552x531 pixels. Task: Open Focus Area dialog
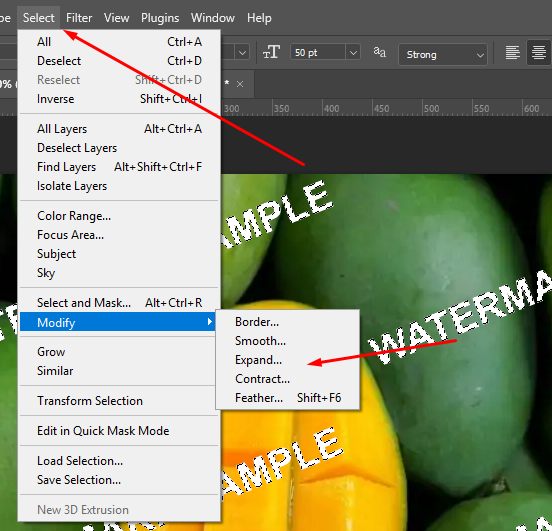point(120,235)
